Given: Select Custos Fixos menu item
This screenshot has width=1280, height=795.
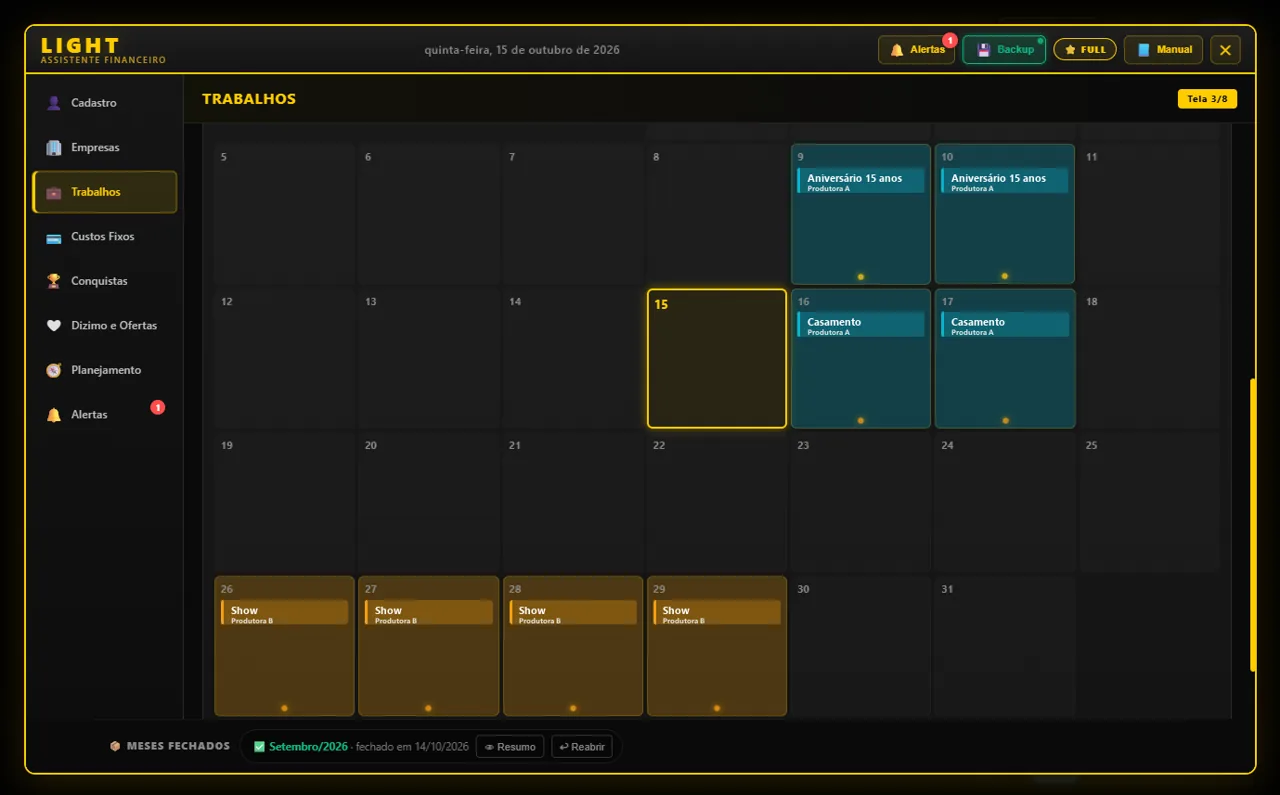Looking at the screenshot, I should point(105,237).
